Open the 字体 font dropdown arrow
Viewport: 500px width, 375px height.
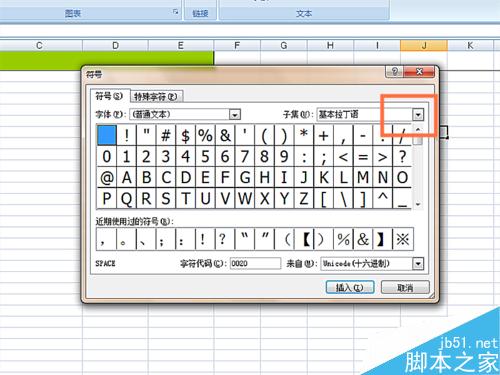click(x=235, y=115)
